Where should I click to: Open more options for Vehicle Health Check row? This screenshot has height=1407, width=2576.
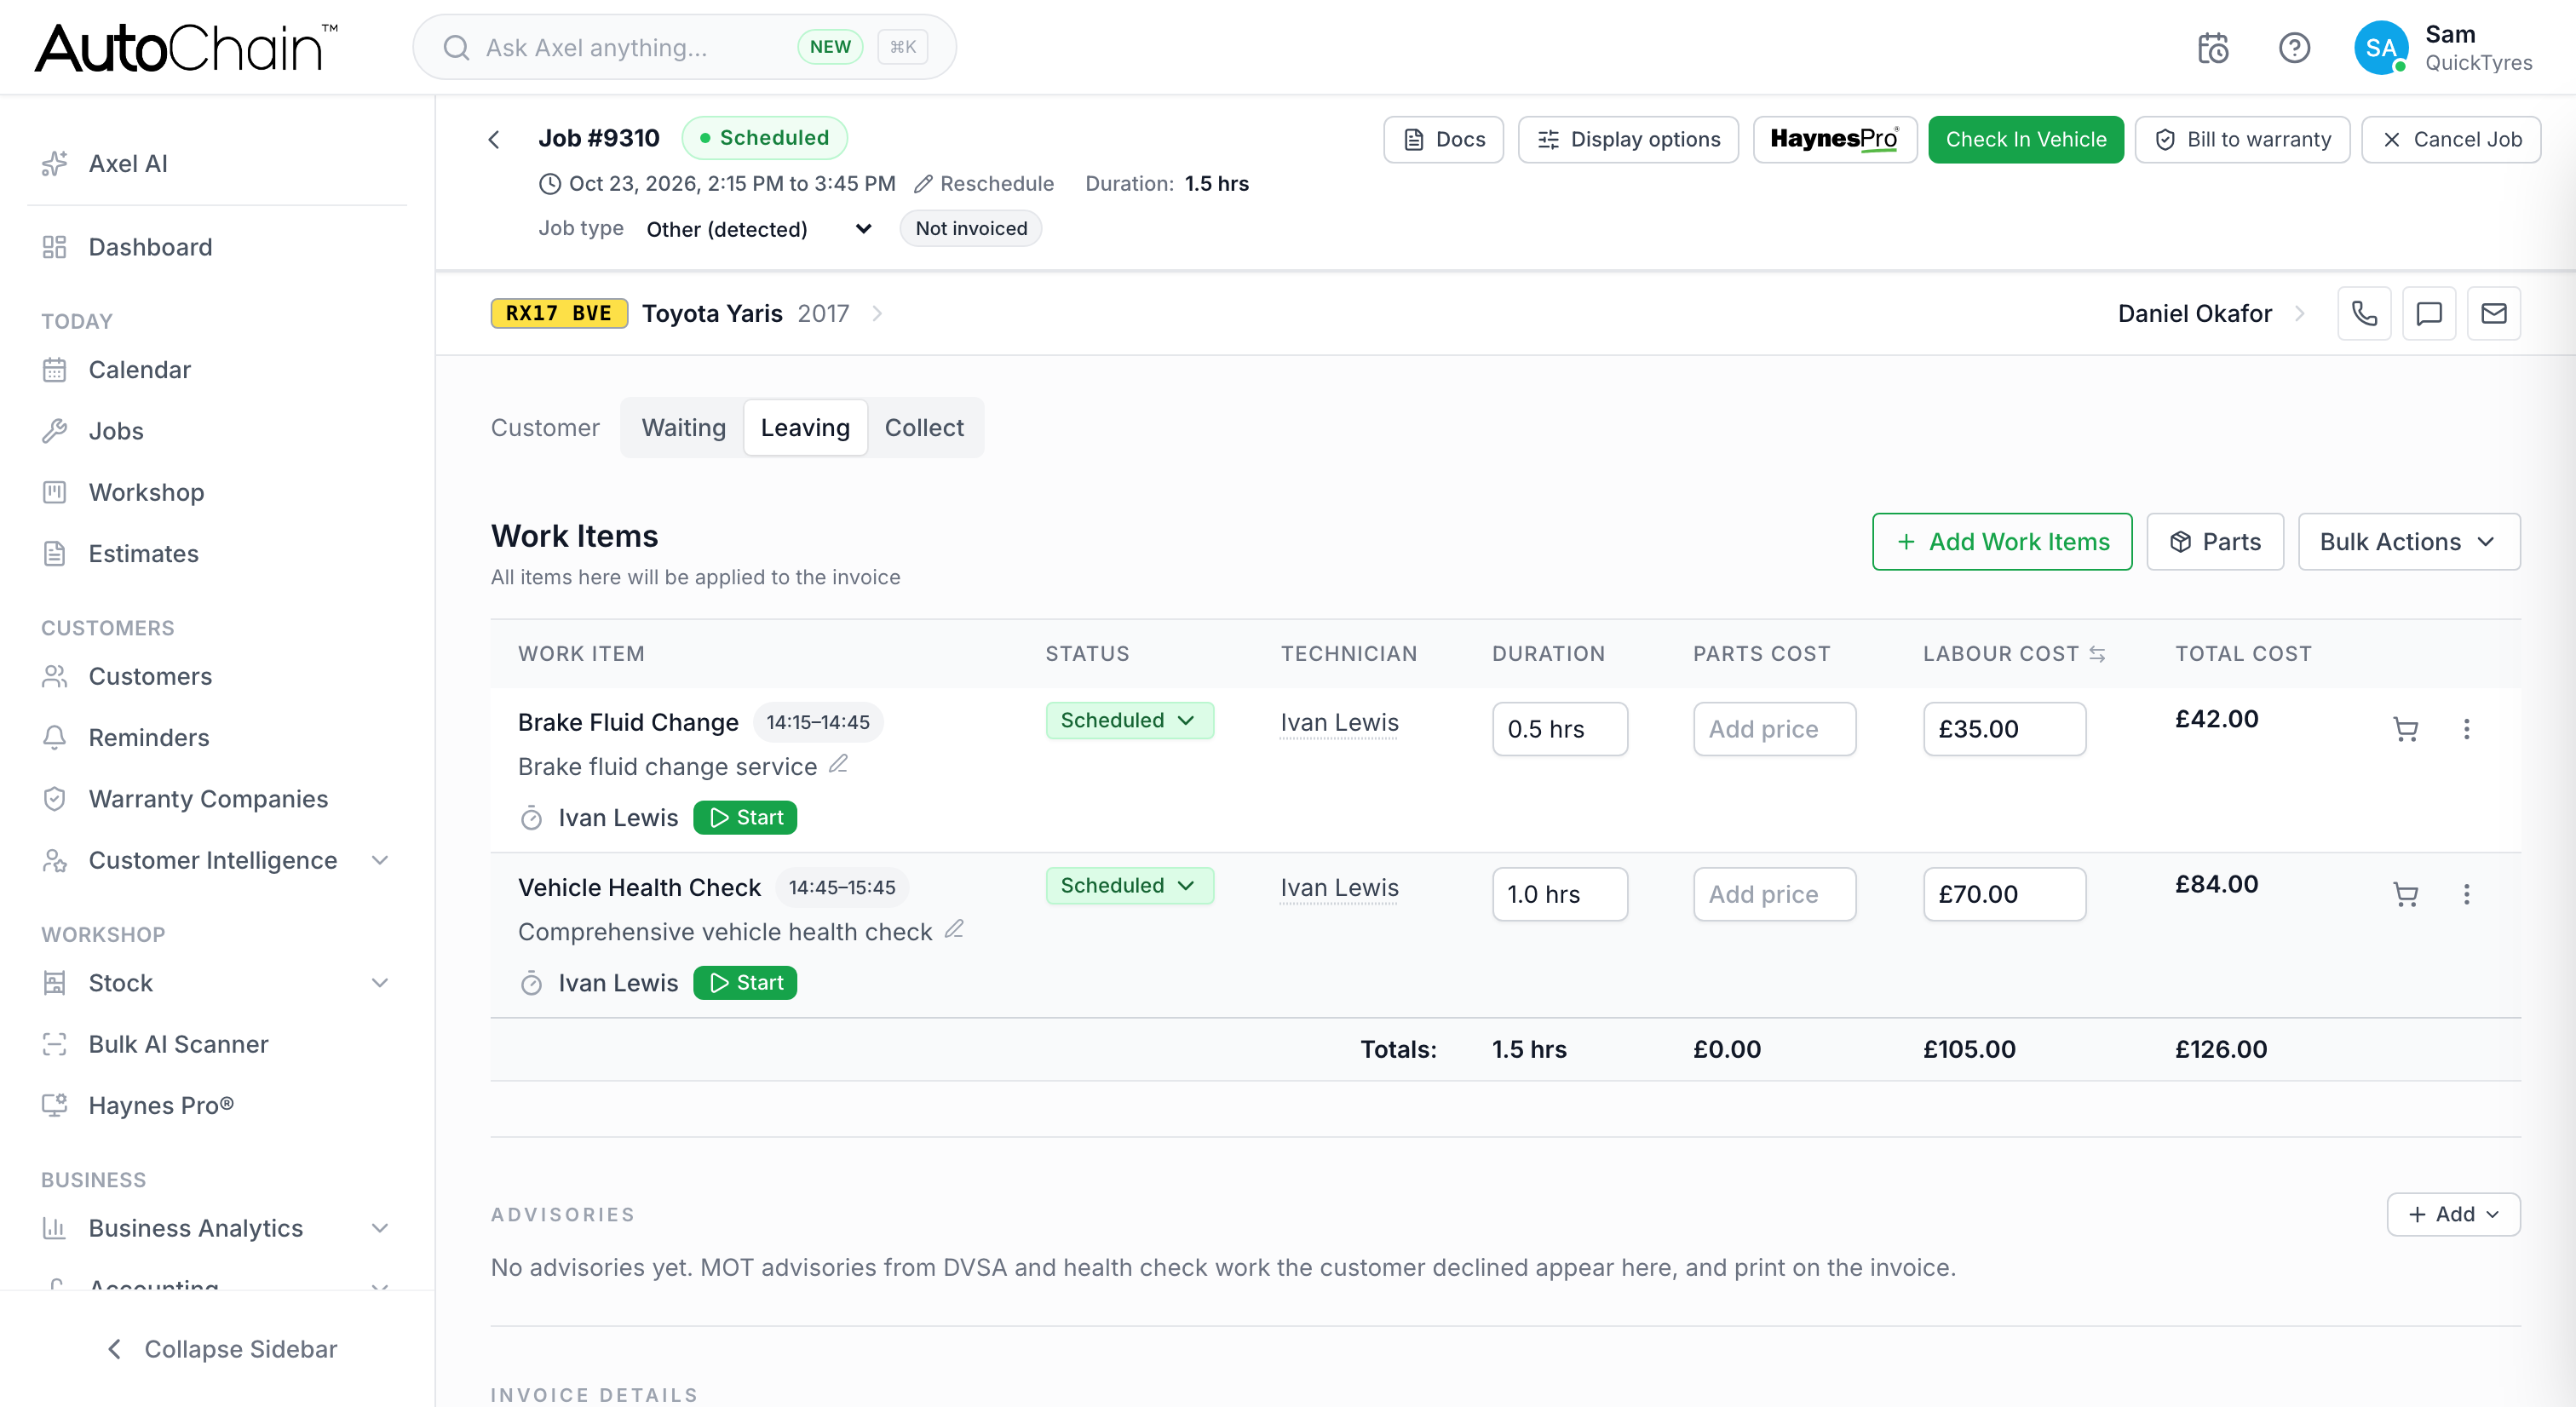point(2466,894)
